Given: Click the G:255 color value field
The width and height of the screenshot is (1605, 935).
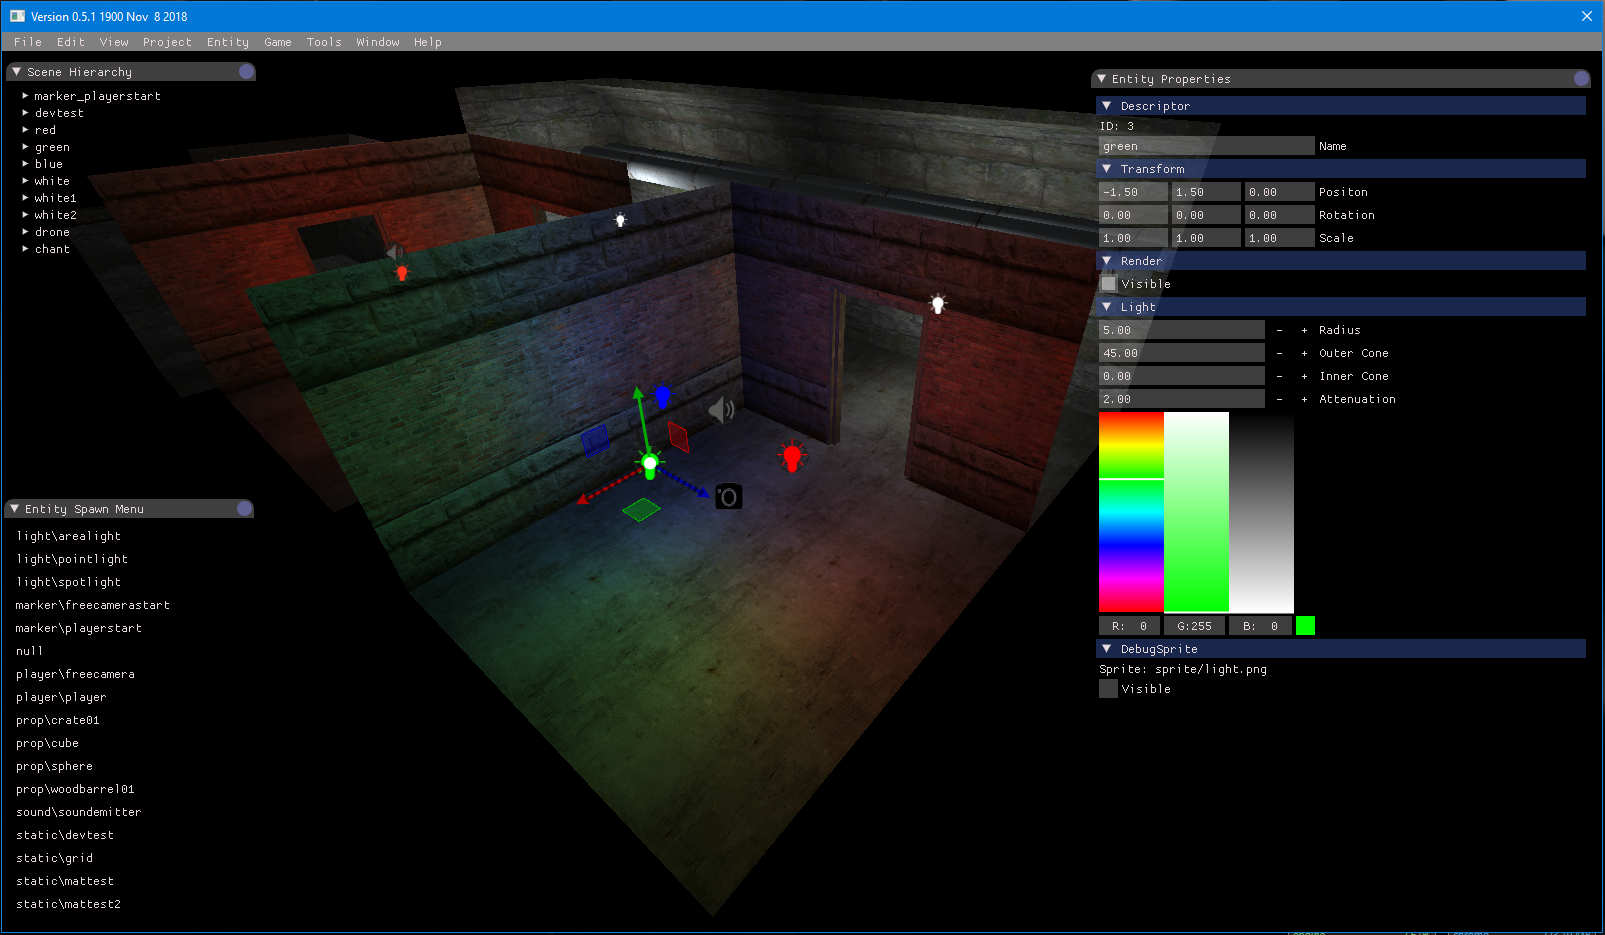Looking at the screenshot, I should 1194,626.
